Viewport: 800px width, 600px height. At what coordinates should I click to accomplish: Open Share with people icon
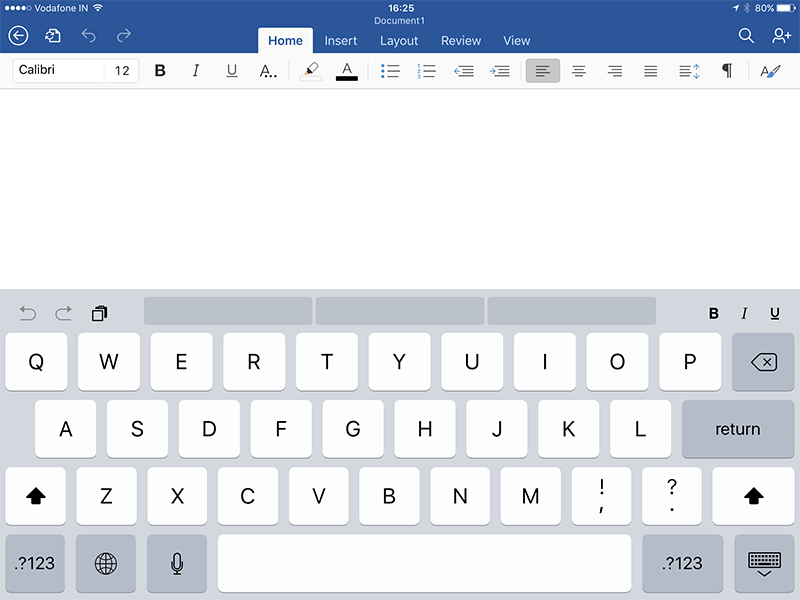point(781,36)
